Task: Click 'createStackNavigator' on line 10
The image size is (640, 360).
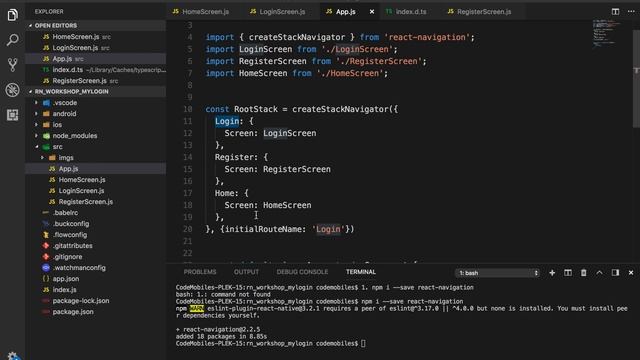Action: [340, 109]
